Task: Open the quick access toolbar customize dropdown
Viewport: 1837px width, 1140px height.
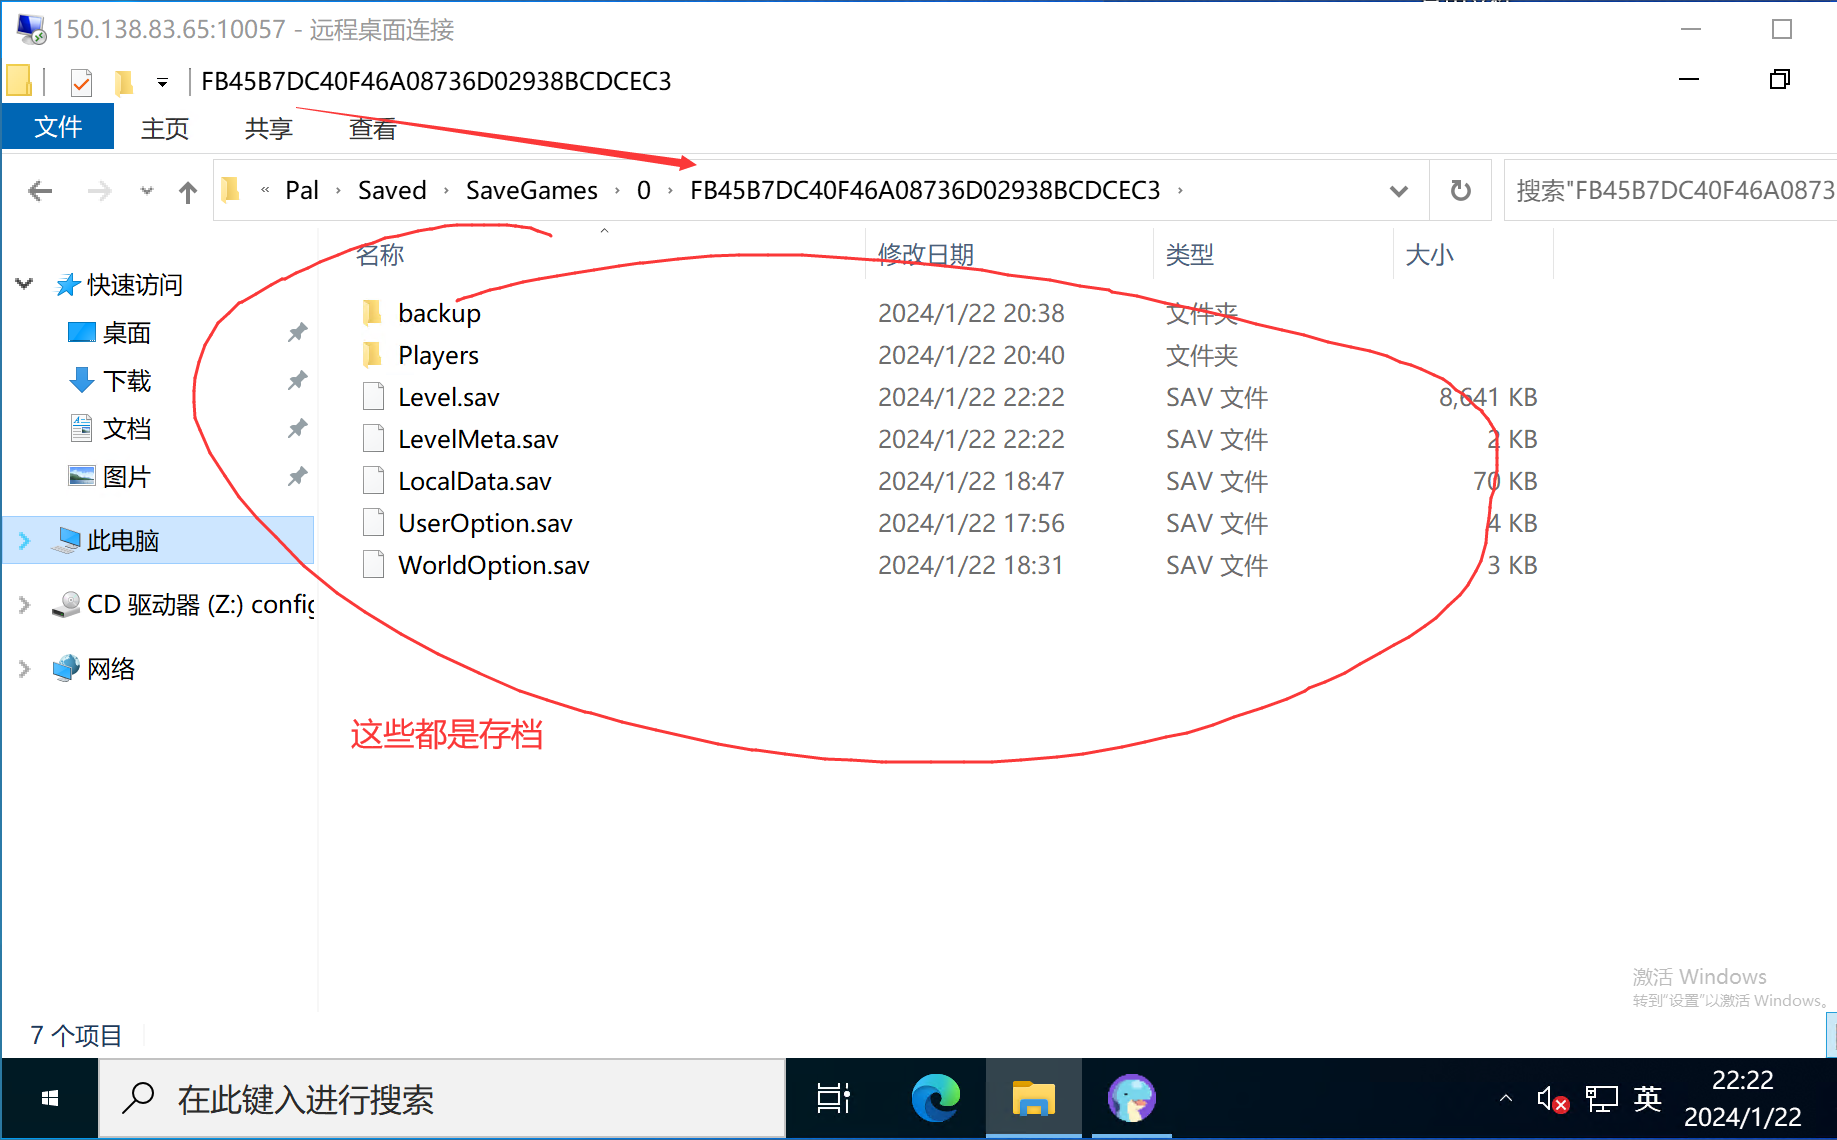Action: tap(162, 82)
